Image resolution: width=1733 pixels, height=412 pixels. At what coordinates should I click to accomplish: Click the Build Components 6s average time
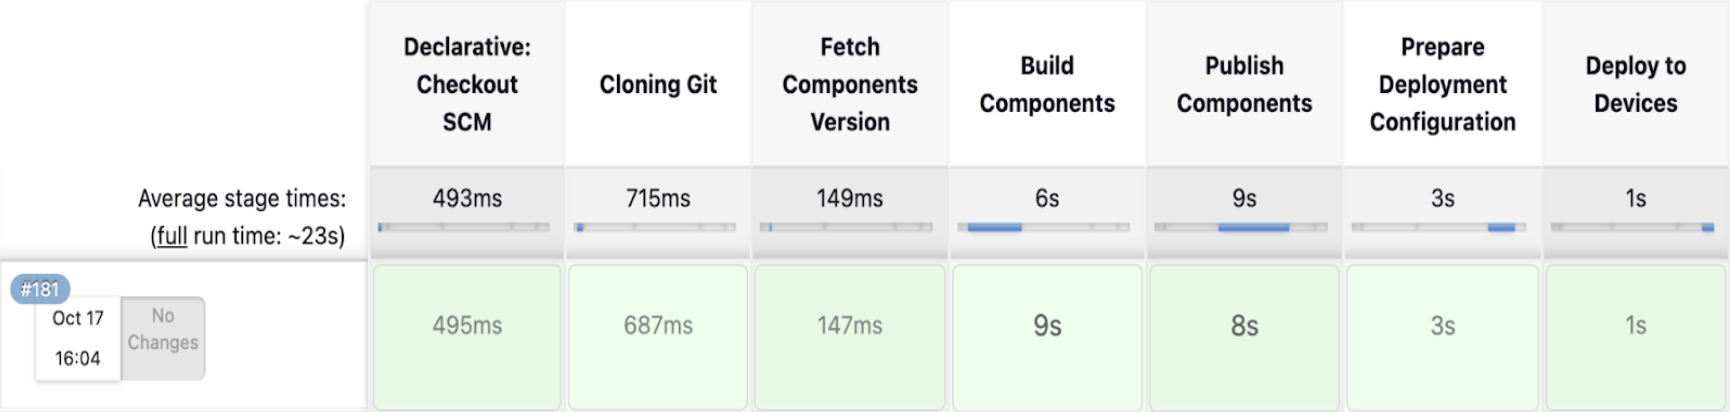(1047, 198)
